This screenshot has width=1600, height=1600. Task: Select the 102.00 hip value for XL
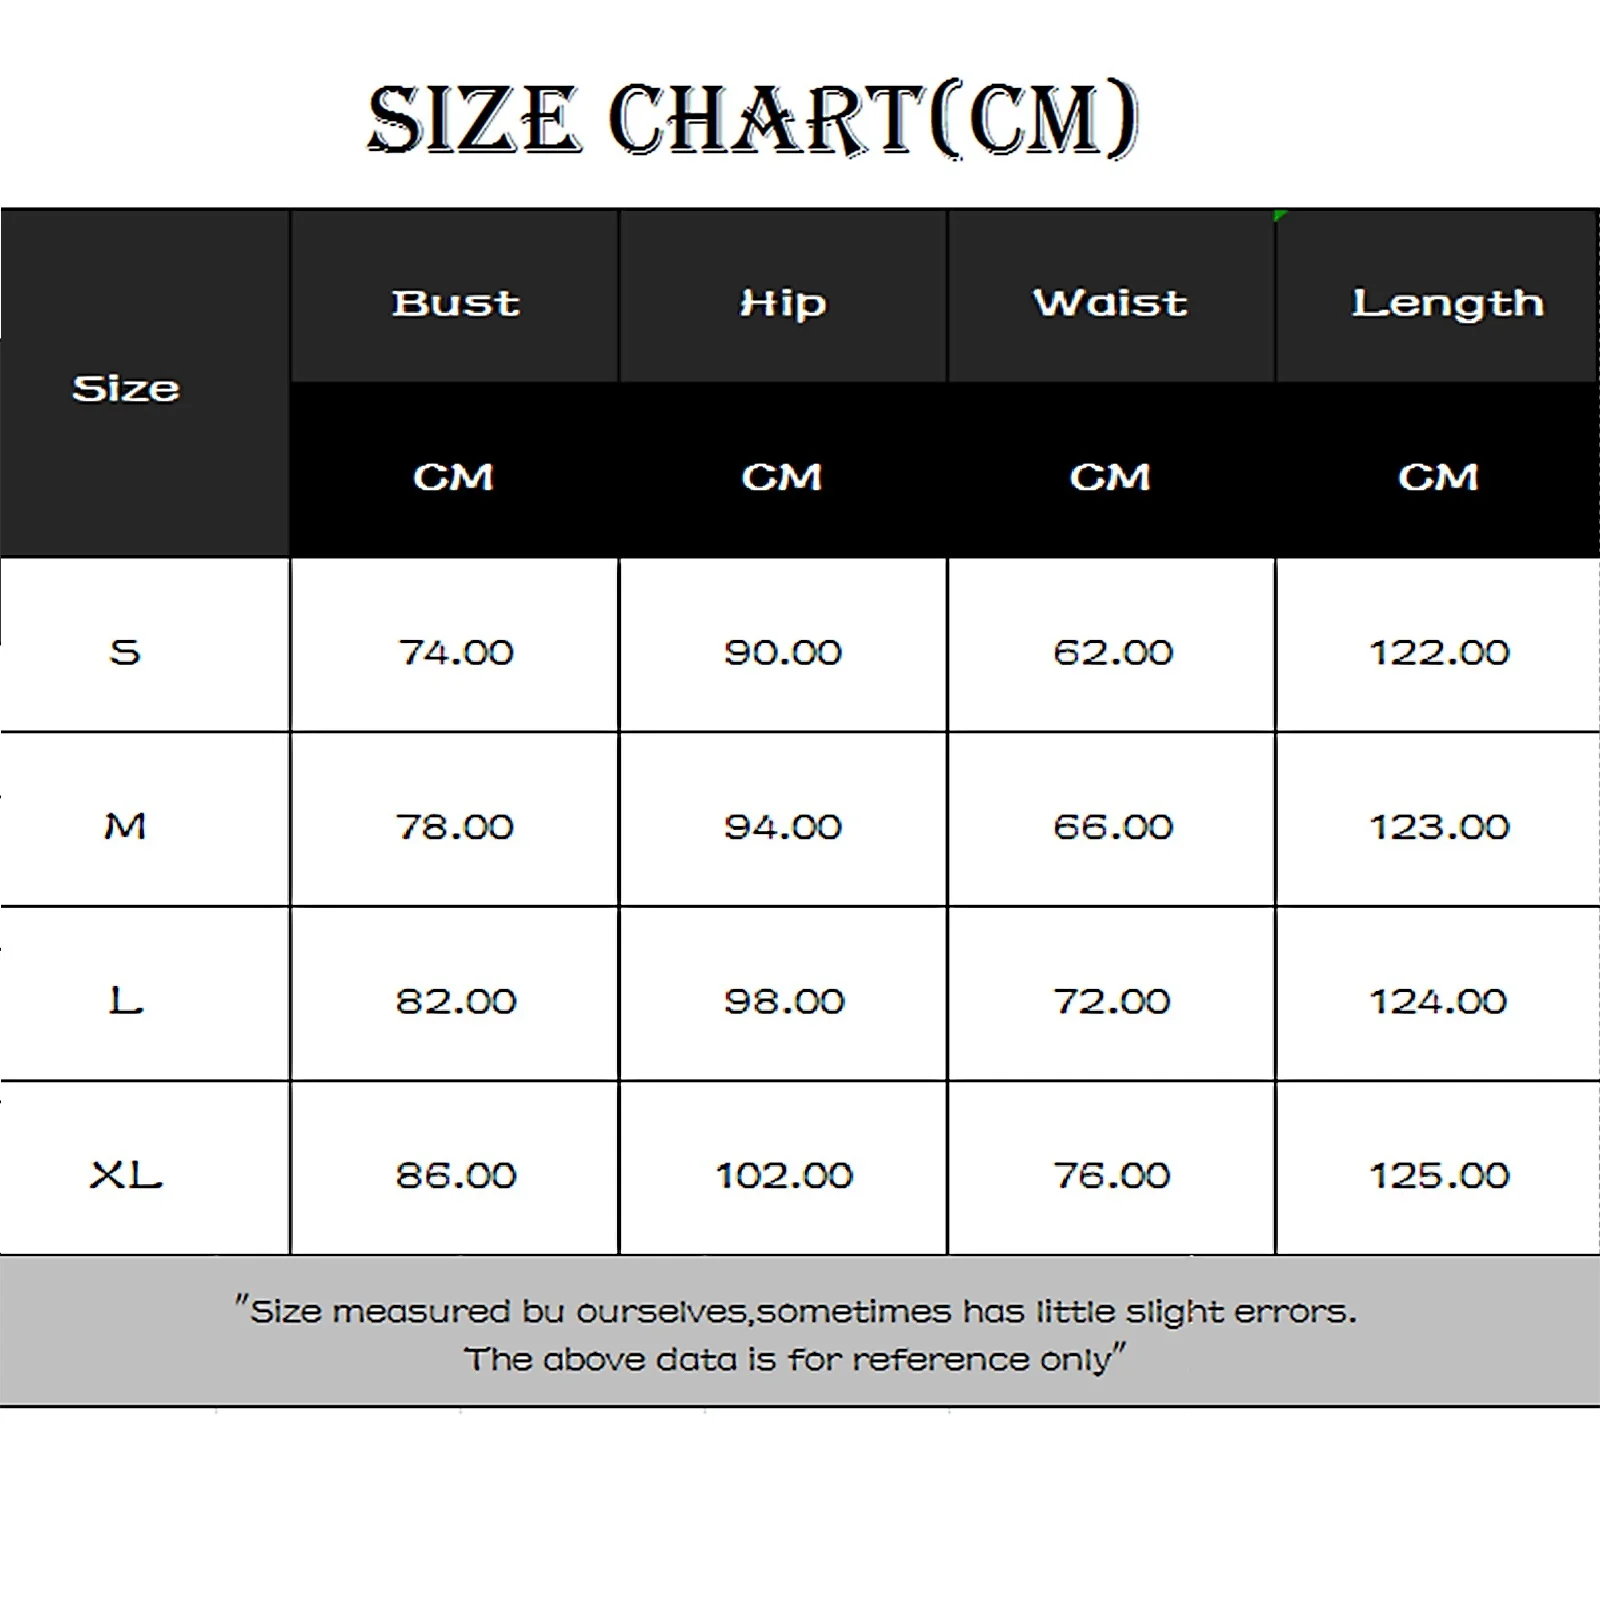(x=784, y=1174)
